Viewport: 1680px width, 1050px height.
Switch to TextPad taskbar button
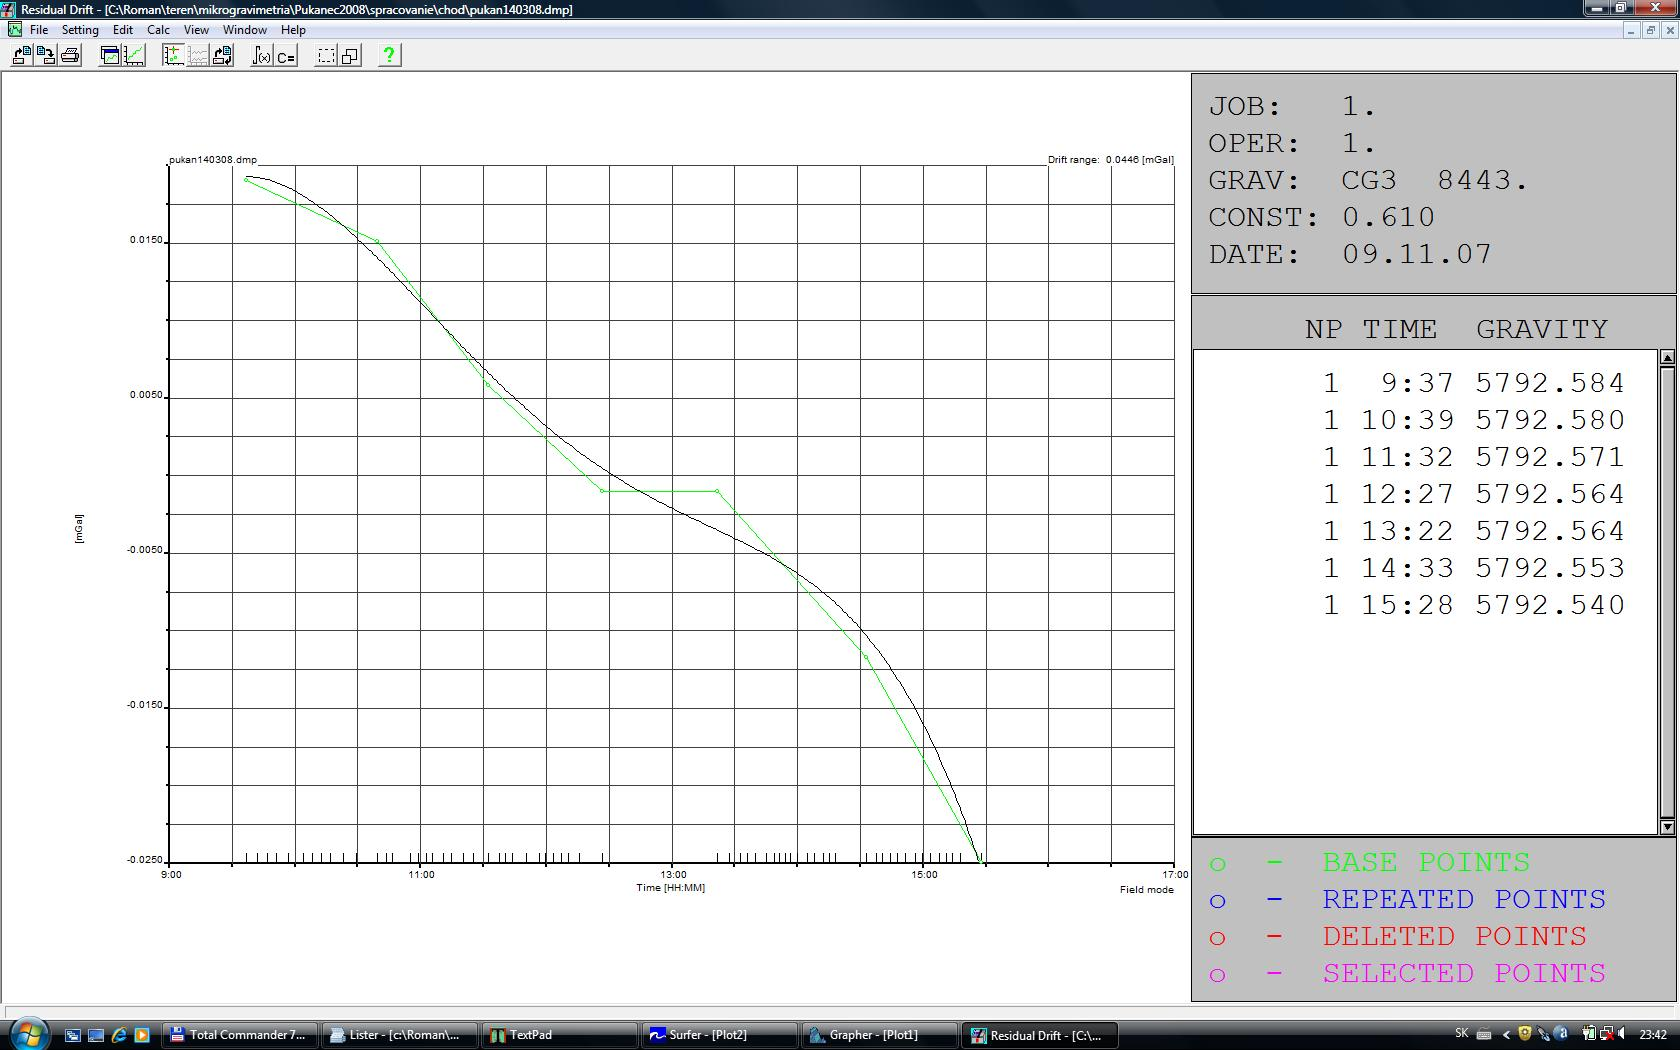560,1035
